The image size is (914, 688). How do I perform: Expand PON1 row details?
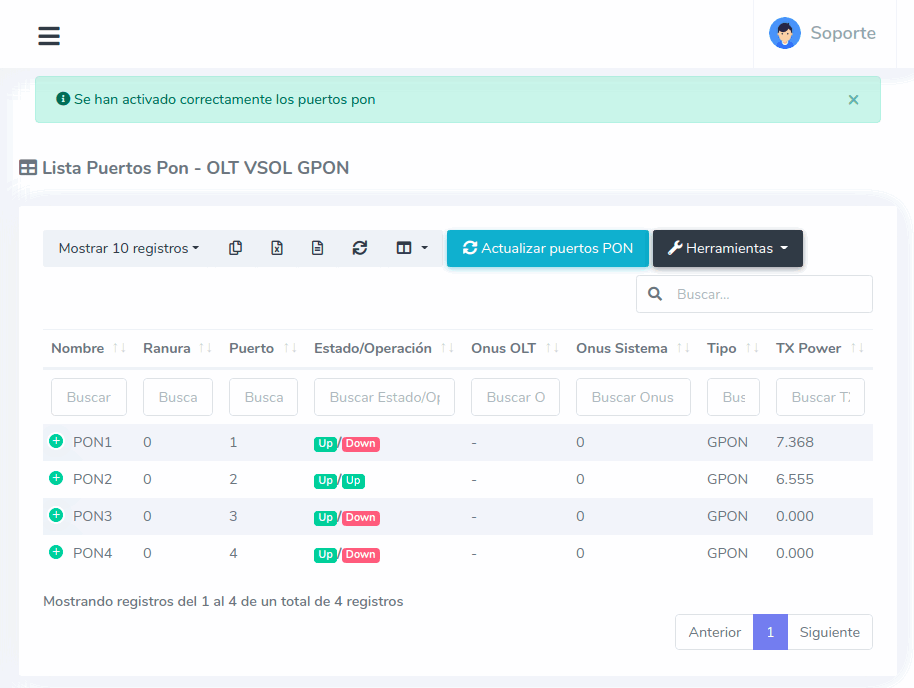[56, 441]
